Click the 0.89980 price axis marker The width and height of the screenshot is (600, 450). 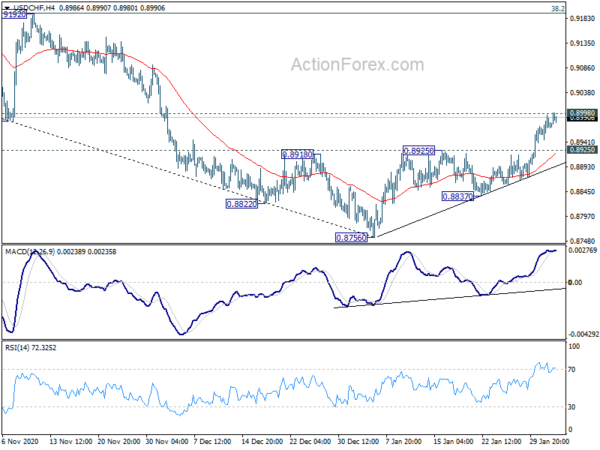tap(582, 113)
